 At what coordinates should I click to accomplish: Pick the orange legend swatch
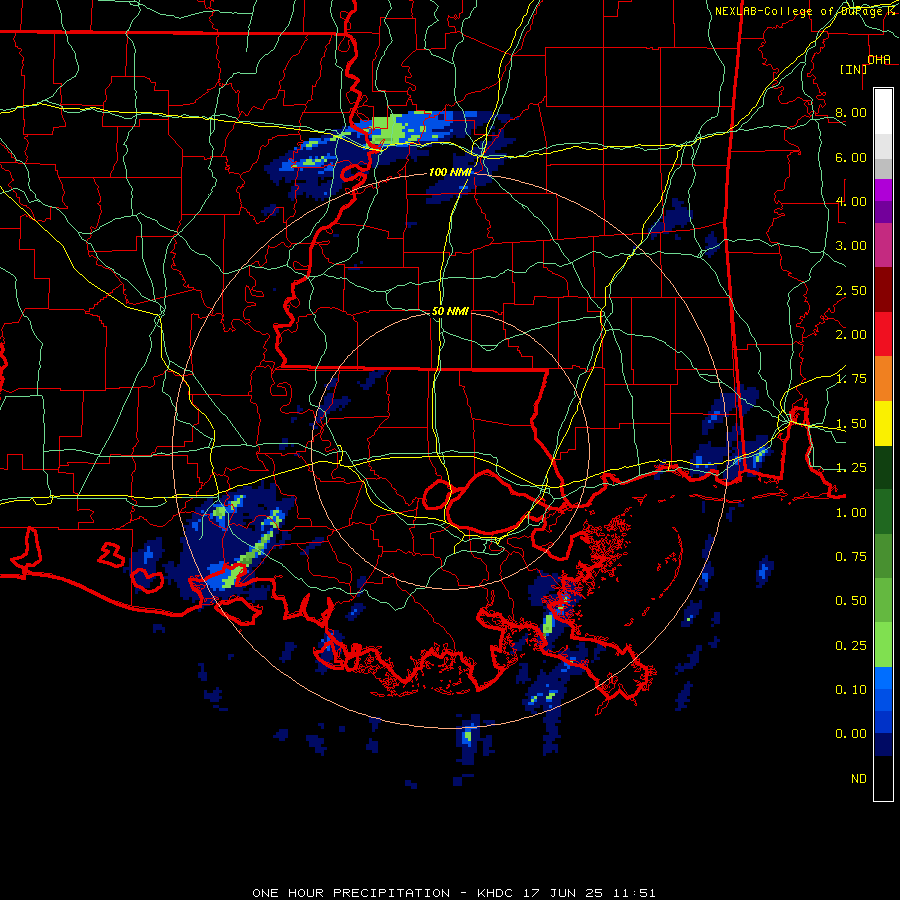pyautogui.click(x=883, y=379)
